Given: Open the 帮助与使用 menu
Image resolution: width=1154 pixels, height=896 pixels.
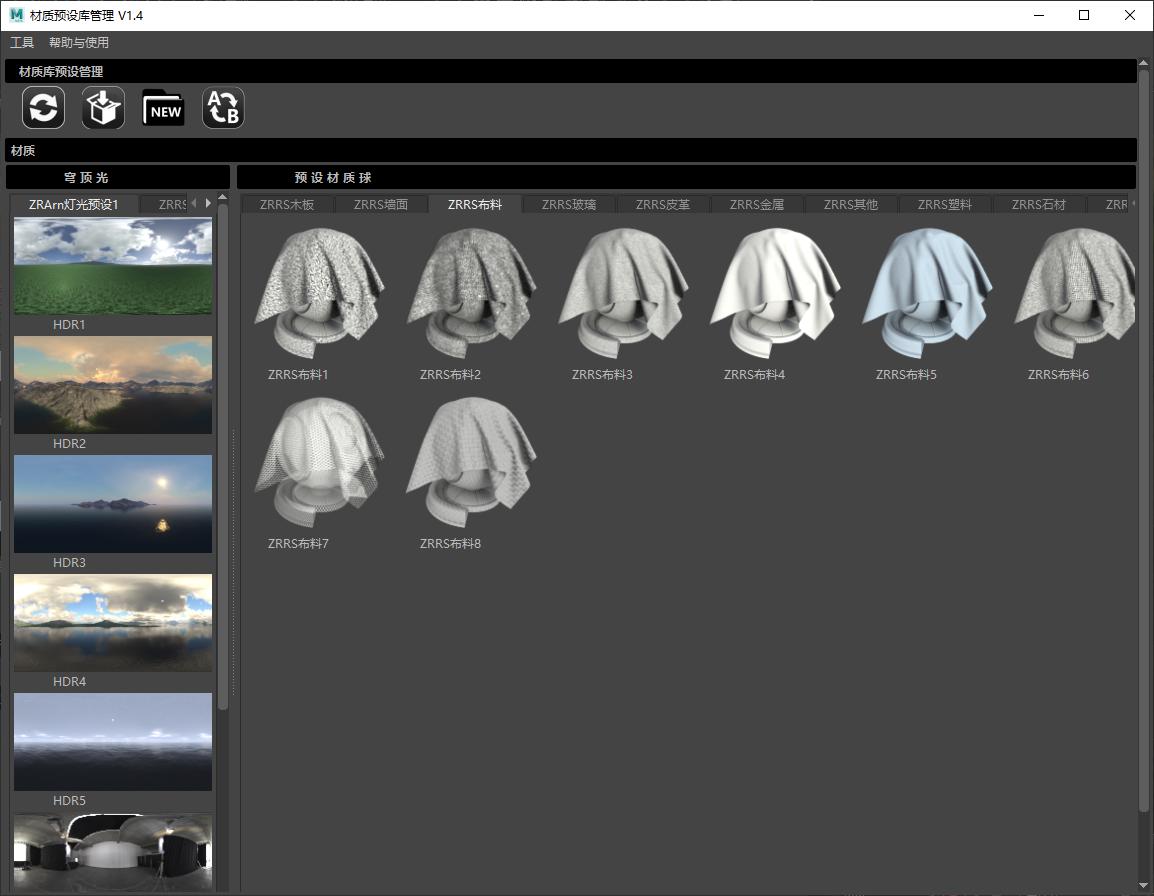Looking at the screenshot, I should point(79,43).
